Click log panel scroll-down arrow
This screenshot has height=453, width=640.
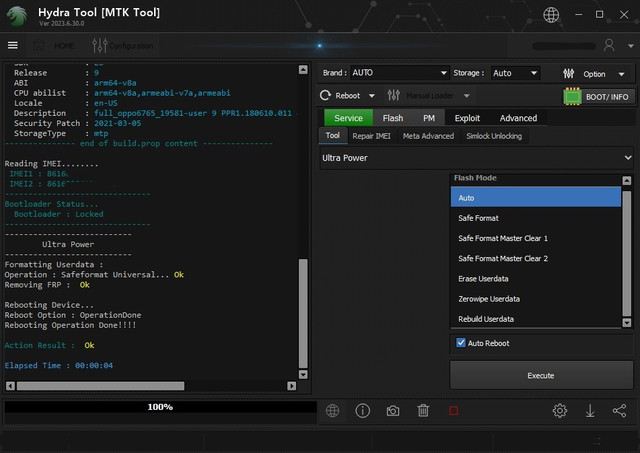(x=303, y=374)
